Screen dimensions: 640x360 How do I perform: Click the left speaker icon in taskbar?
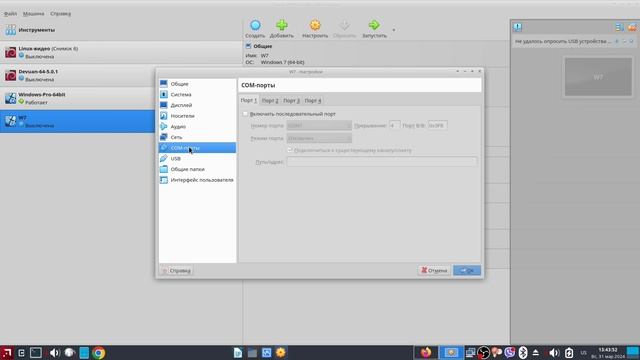(x=54, y=353)
